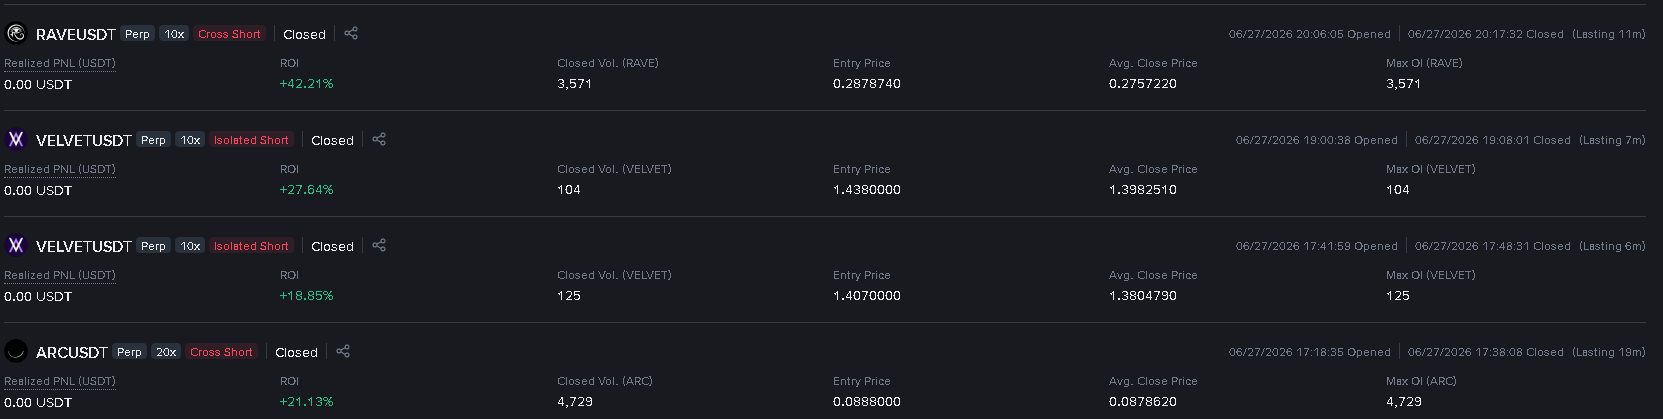
Task: Click the share icon for RAVEUSDT position
Action: [x=351, y=33]
